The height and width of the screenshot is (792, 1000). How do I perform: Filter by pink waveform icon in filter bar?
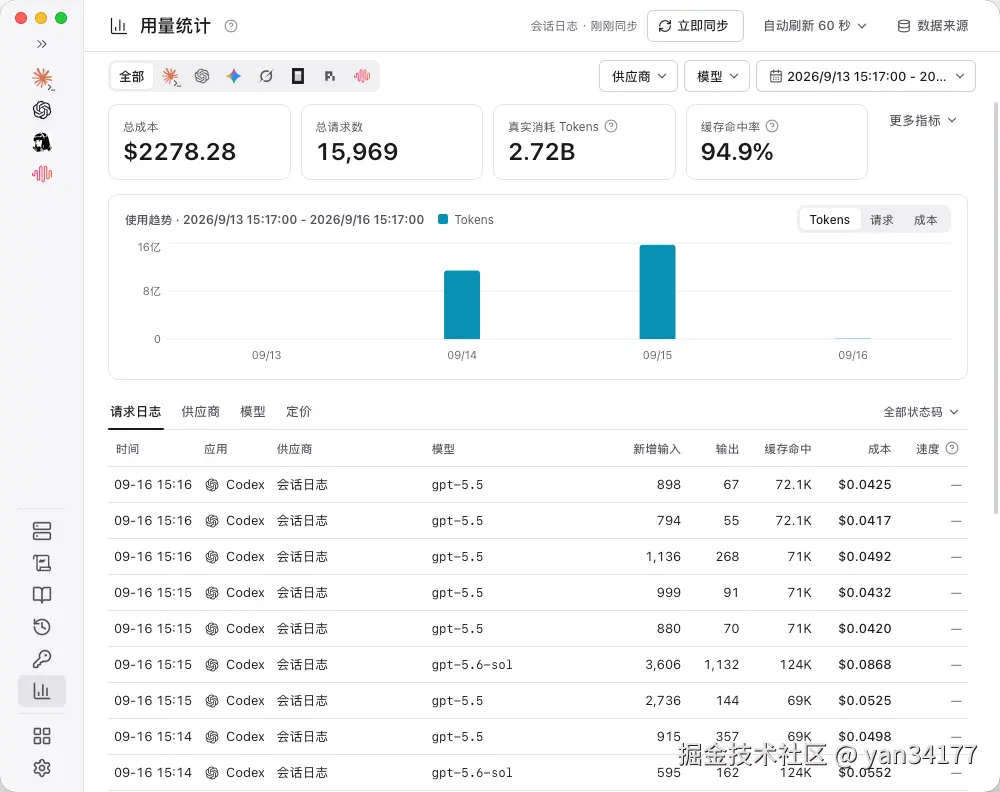click(x=362, y=77)
